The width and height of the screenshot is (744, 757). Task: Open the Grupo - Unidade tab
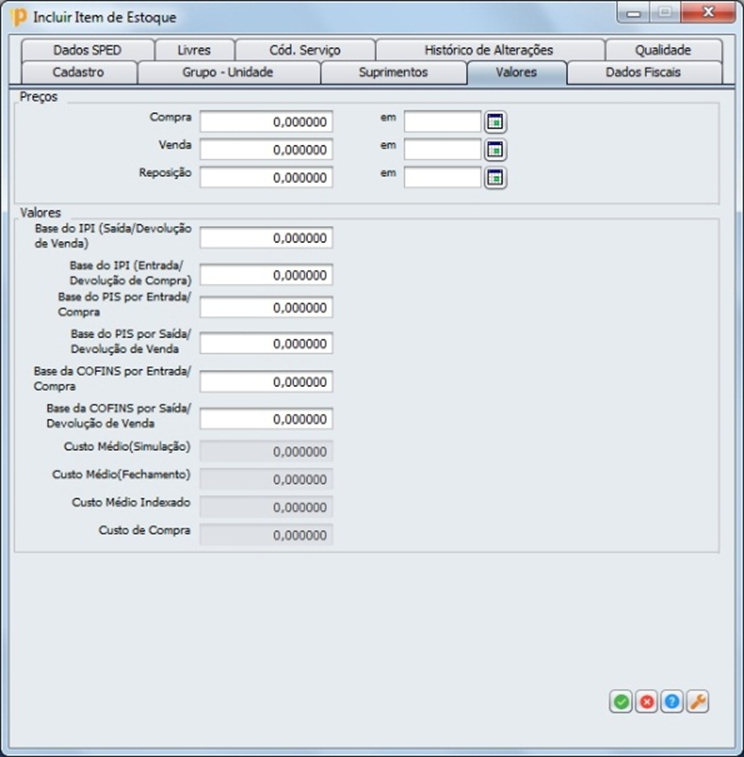pyautogui.click(x=228, y=73)
